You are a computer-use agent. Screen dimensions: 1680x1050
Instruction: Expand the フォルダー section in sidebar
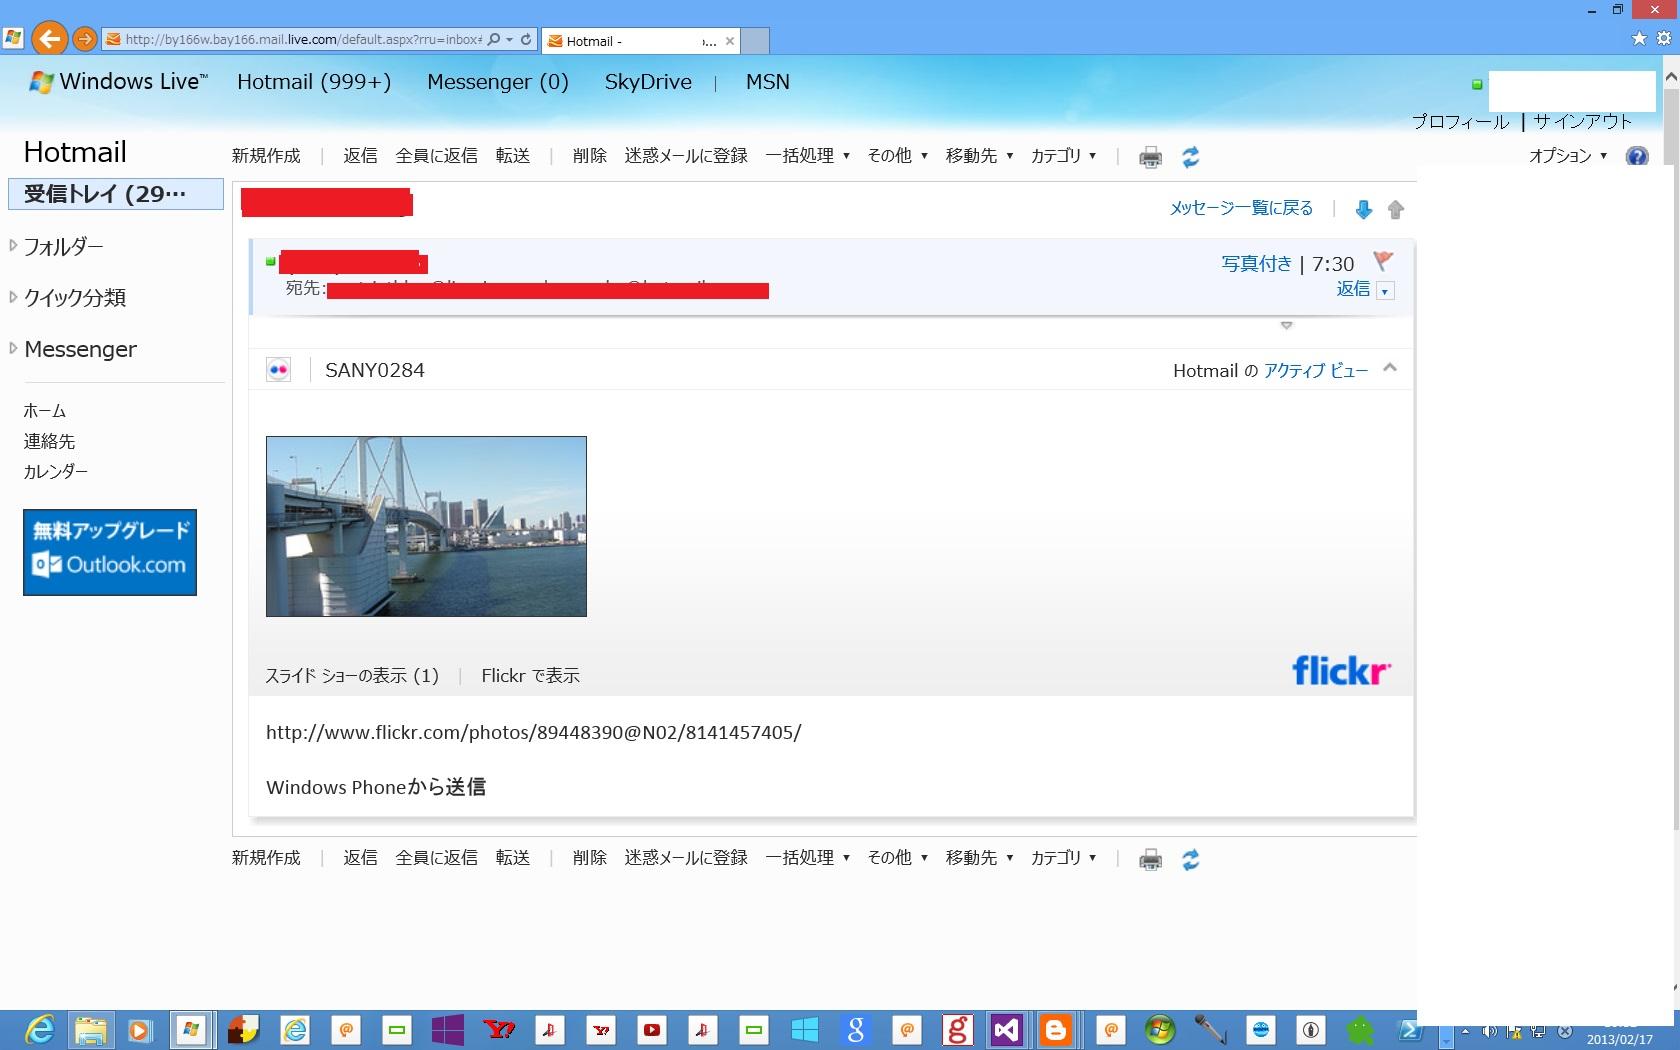14,245
